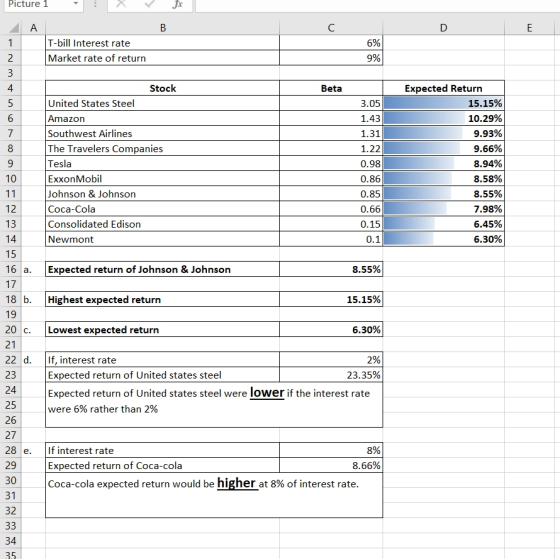The width and height of the screenshot is (560, 559).
Task: Click the underlined word lower
Action: [x=267, y=393]
